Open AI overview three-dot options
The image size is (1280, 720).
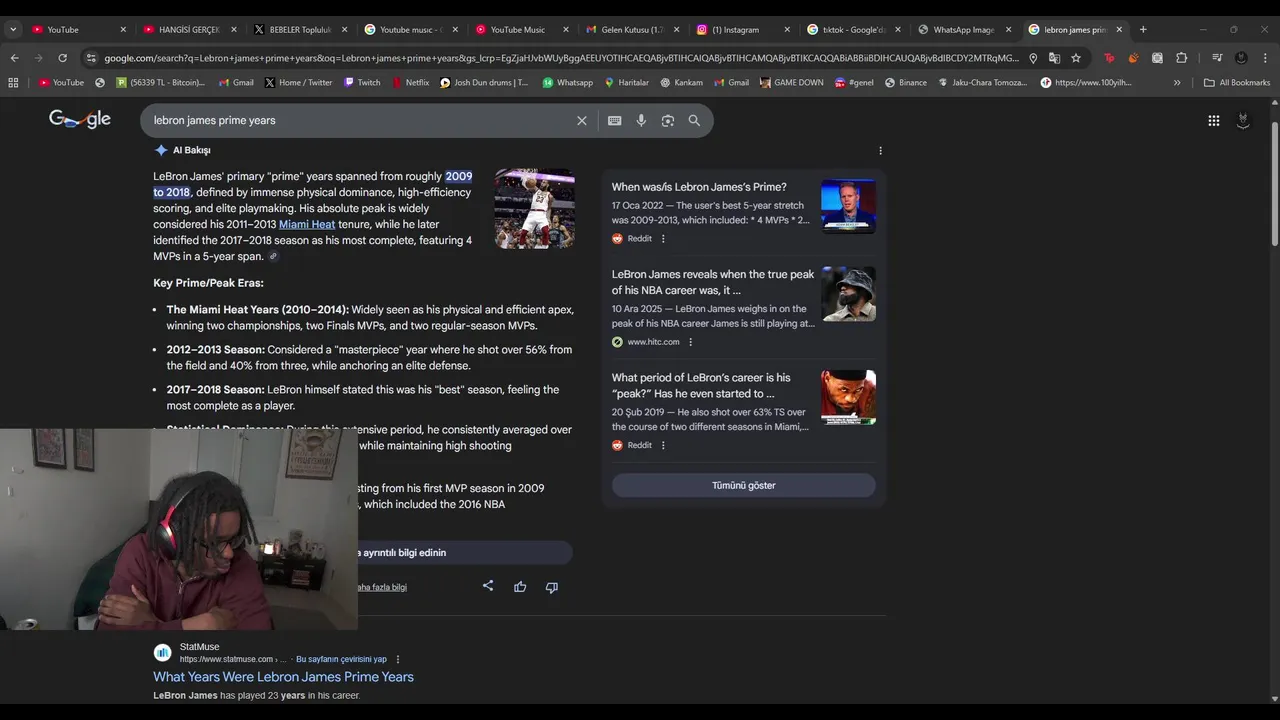pyautogui.click(x=880, y=150)
